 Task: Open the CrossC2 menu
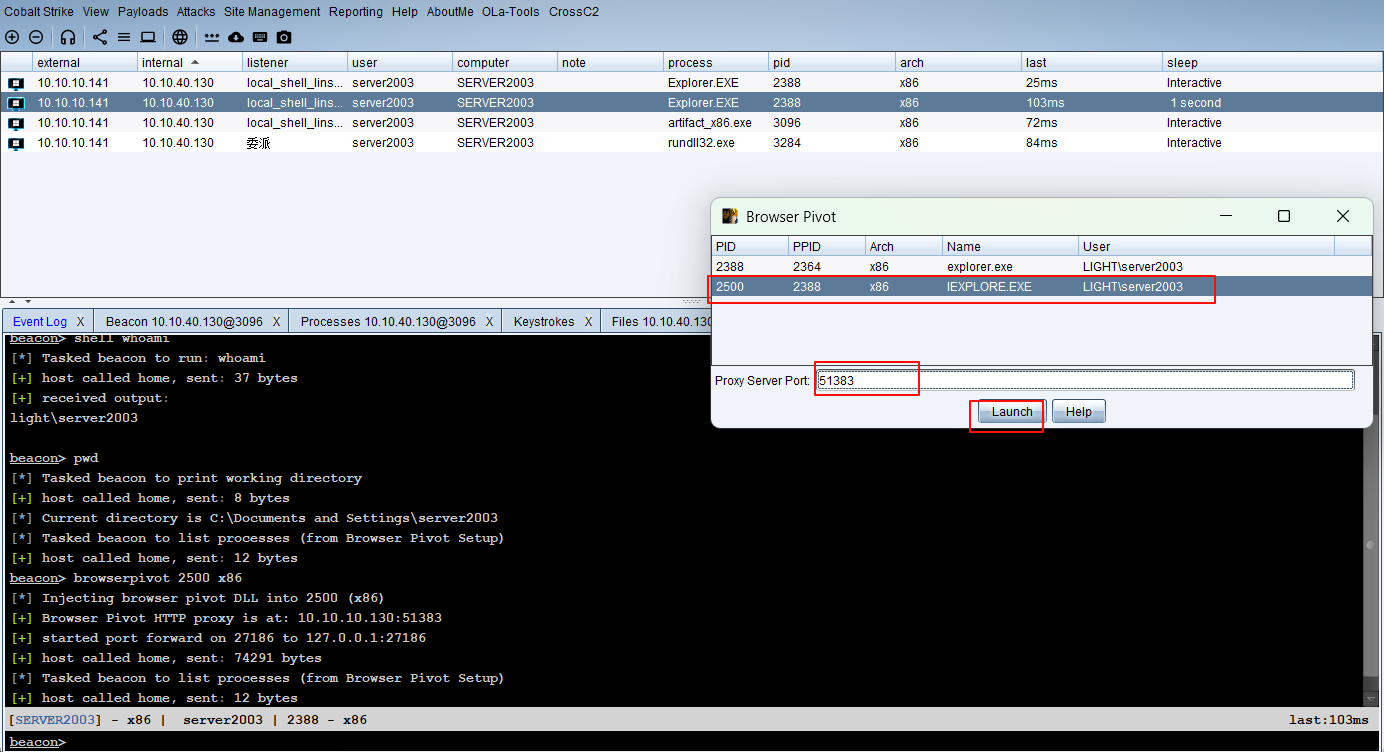point(573,12)
